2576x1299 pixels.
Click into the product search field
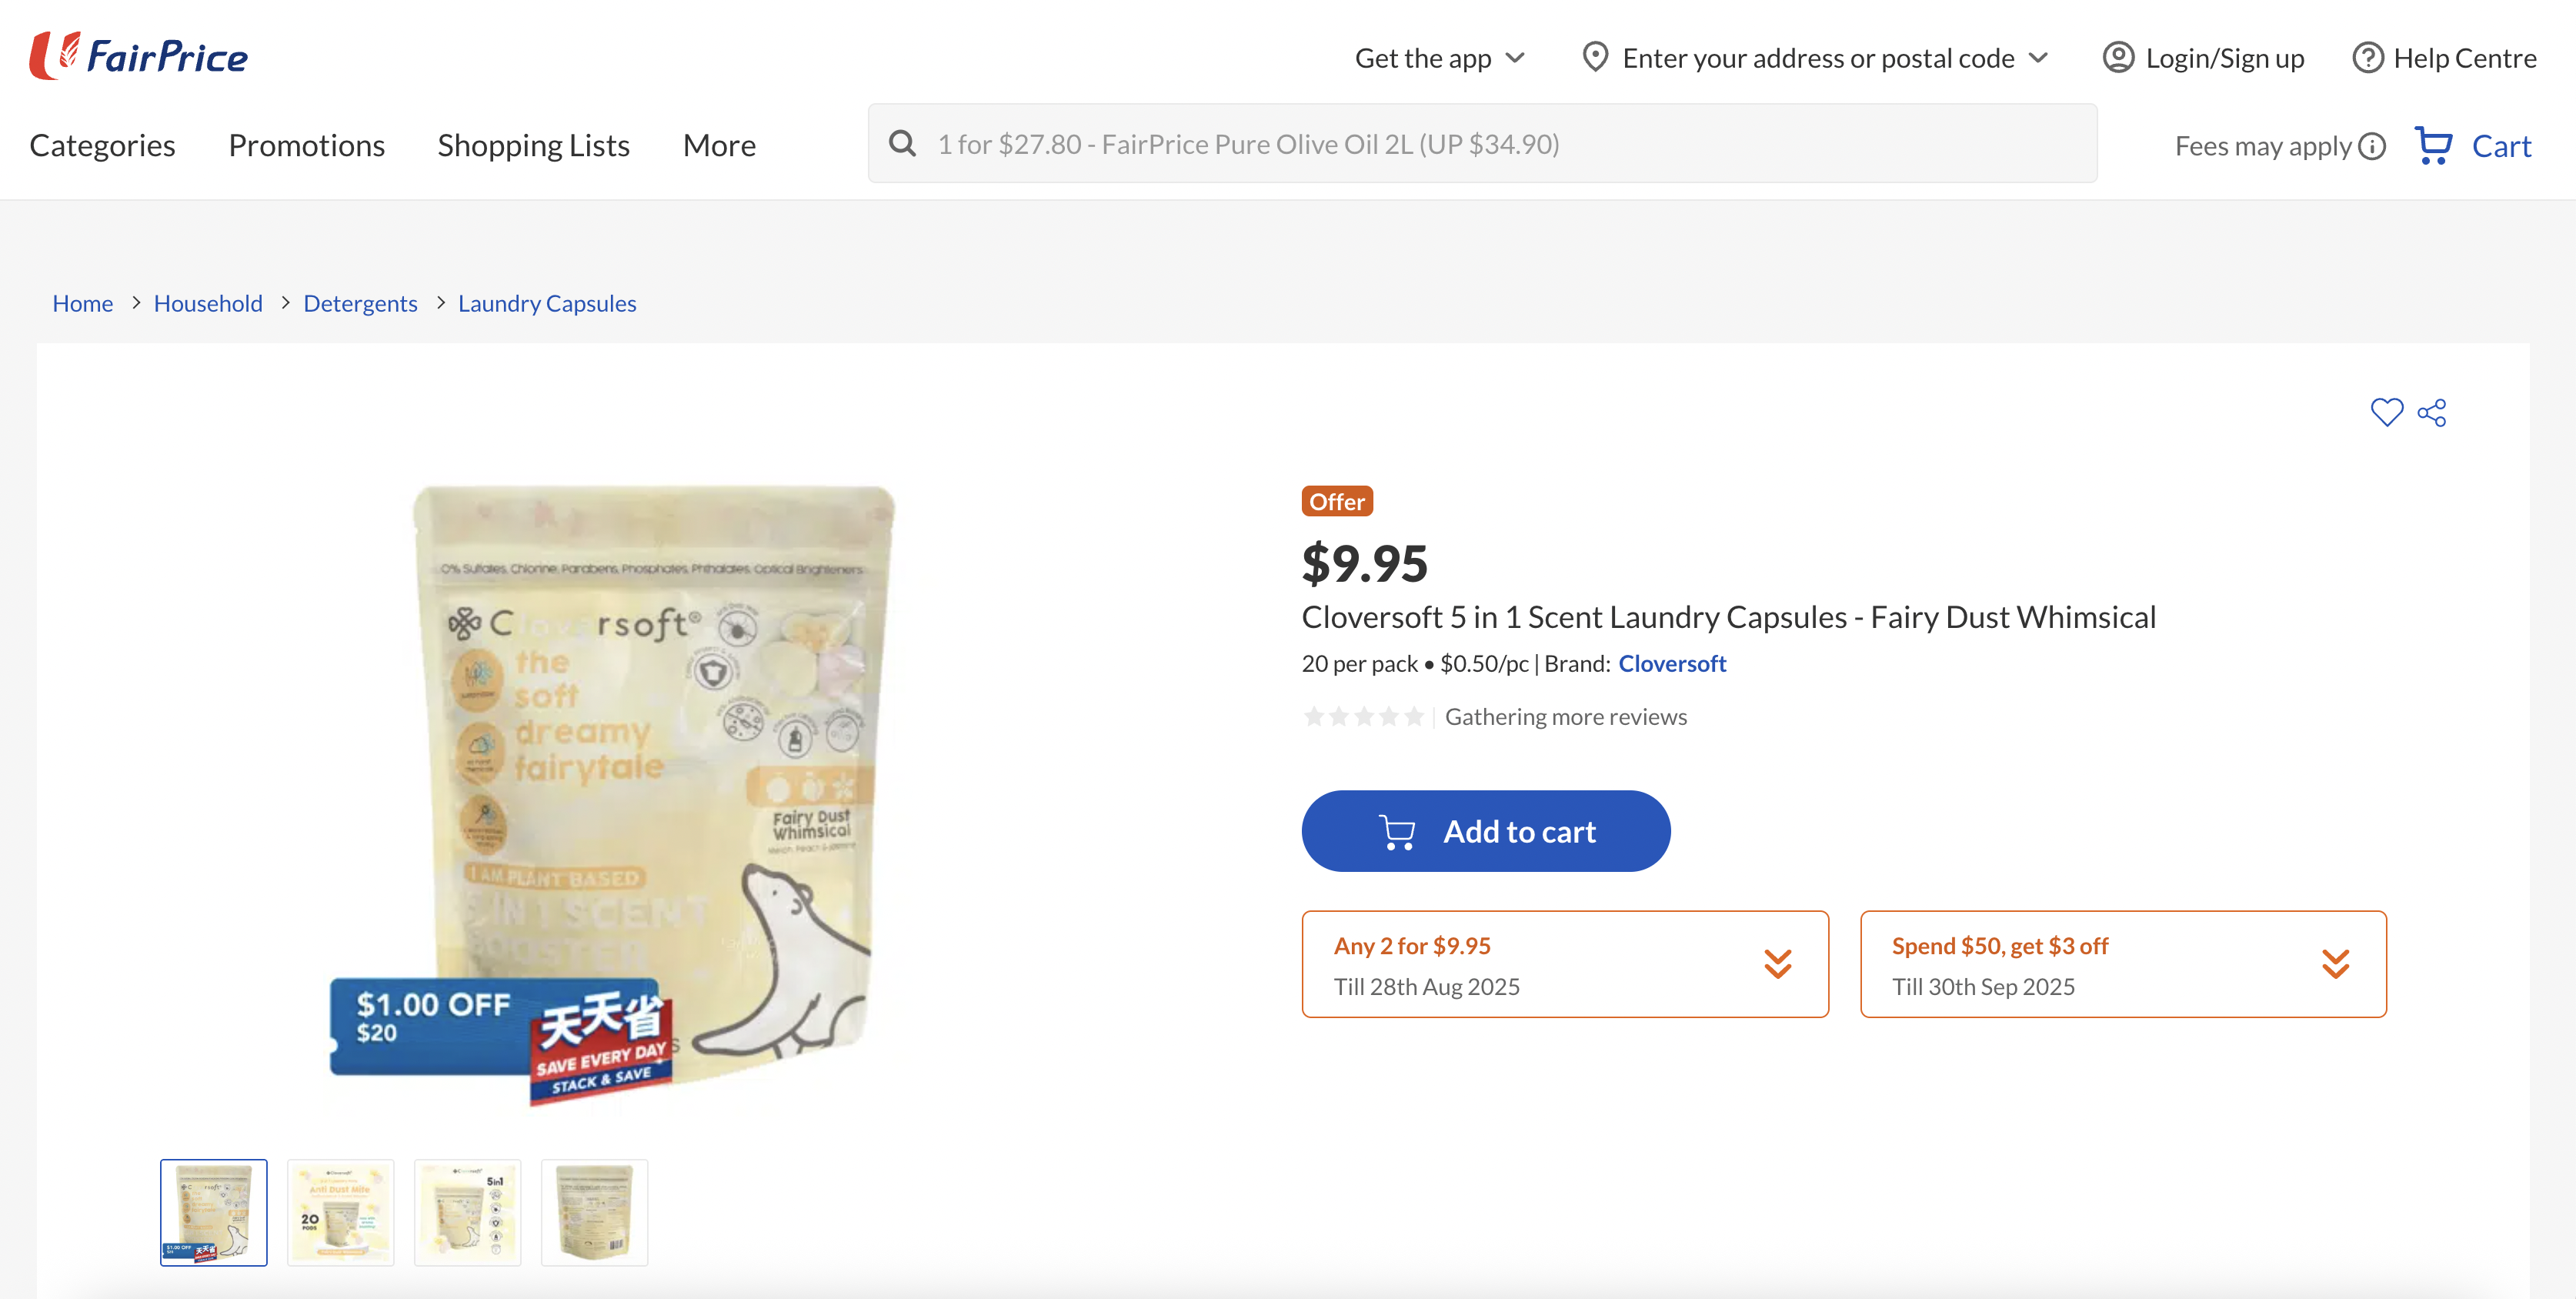click(1500, 144)
